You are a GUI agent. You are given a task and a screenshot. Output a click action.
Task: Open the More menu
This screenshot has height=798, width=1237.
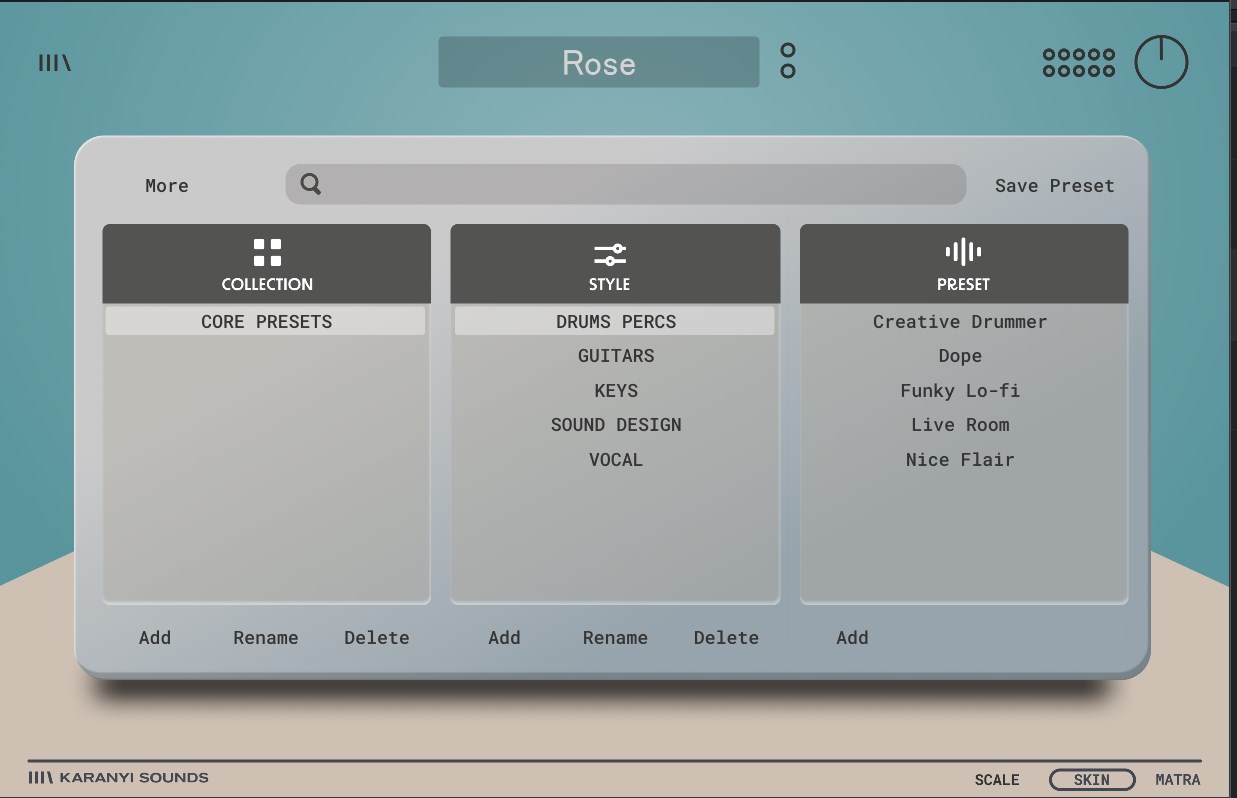[166, 186]
